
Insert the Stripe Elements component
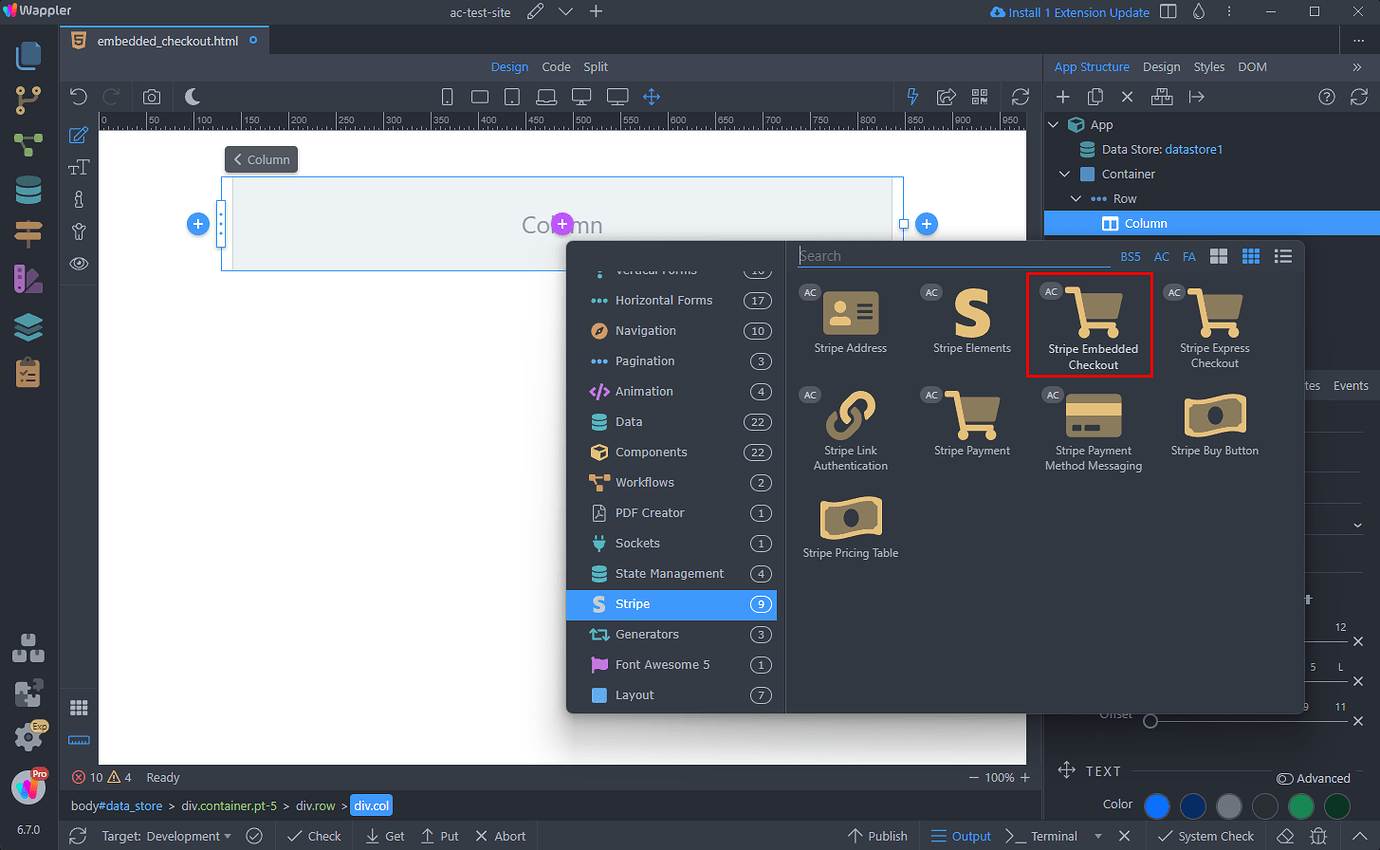[971, 320]
